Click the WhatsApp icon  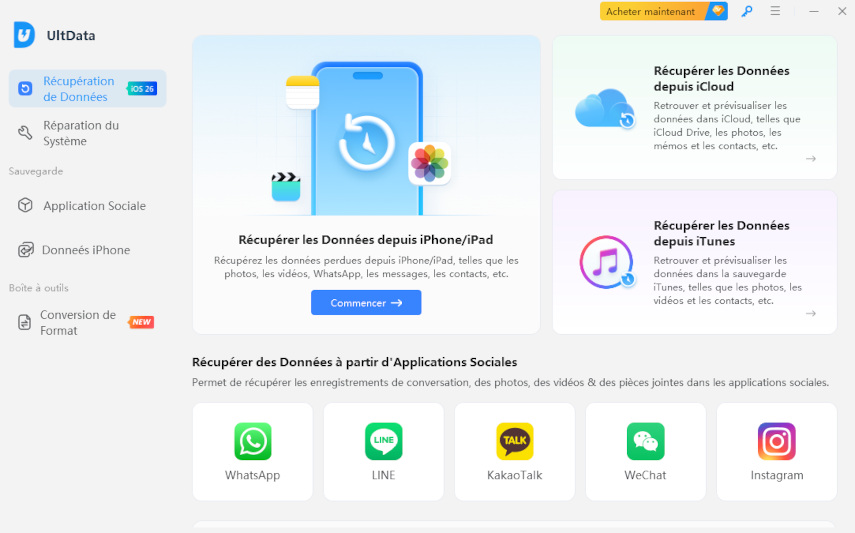coord(252,441)
